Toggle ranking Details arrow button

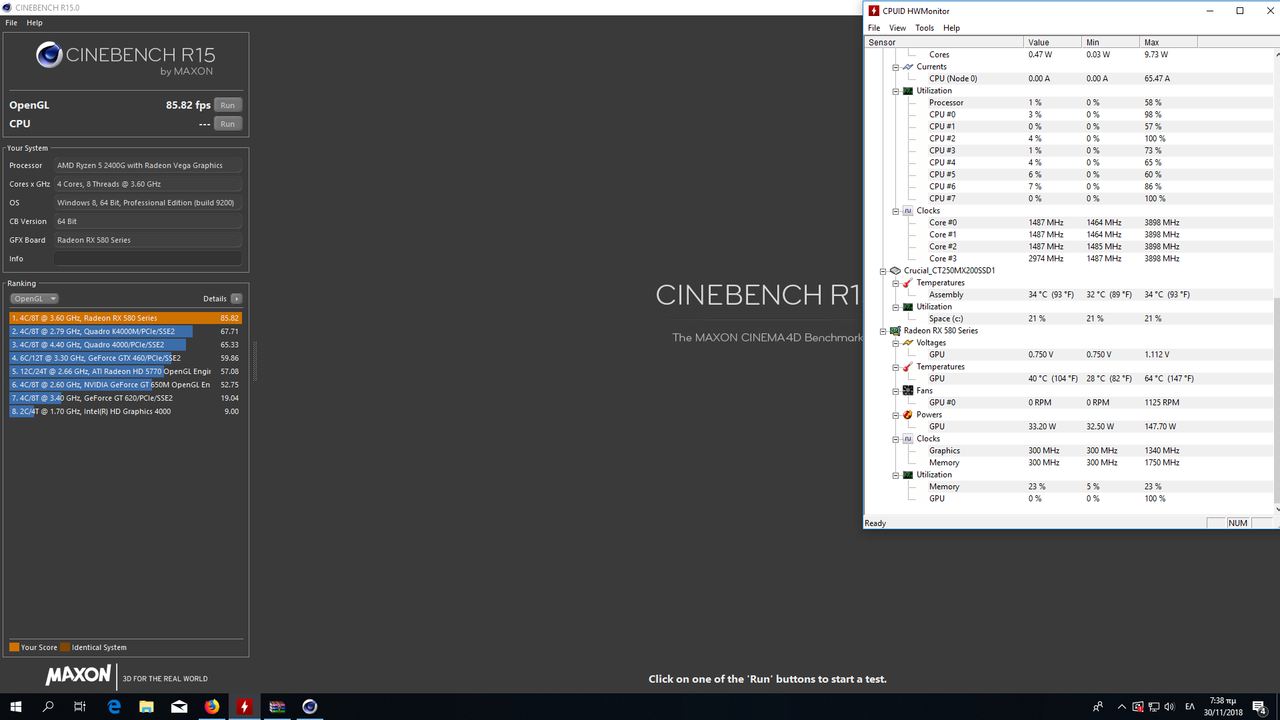click(x=236, y=298)
